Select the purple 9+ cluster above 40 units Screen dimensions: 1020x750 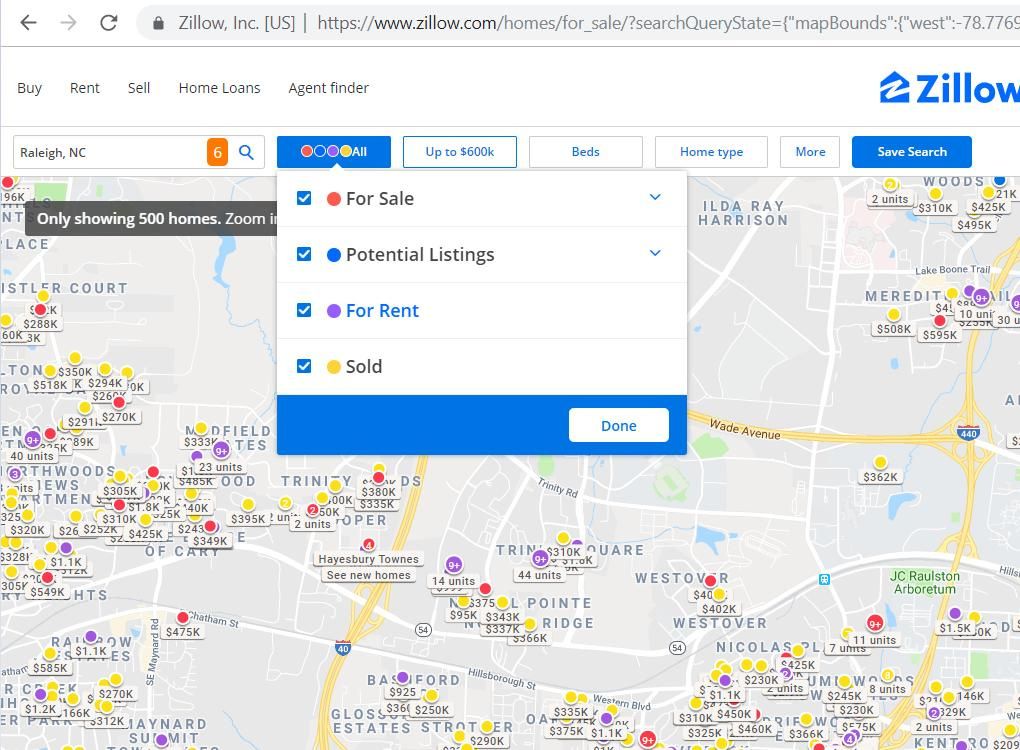tap(33, 440)
